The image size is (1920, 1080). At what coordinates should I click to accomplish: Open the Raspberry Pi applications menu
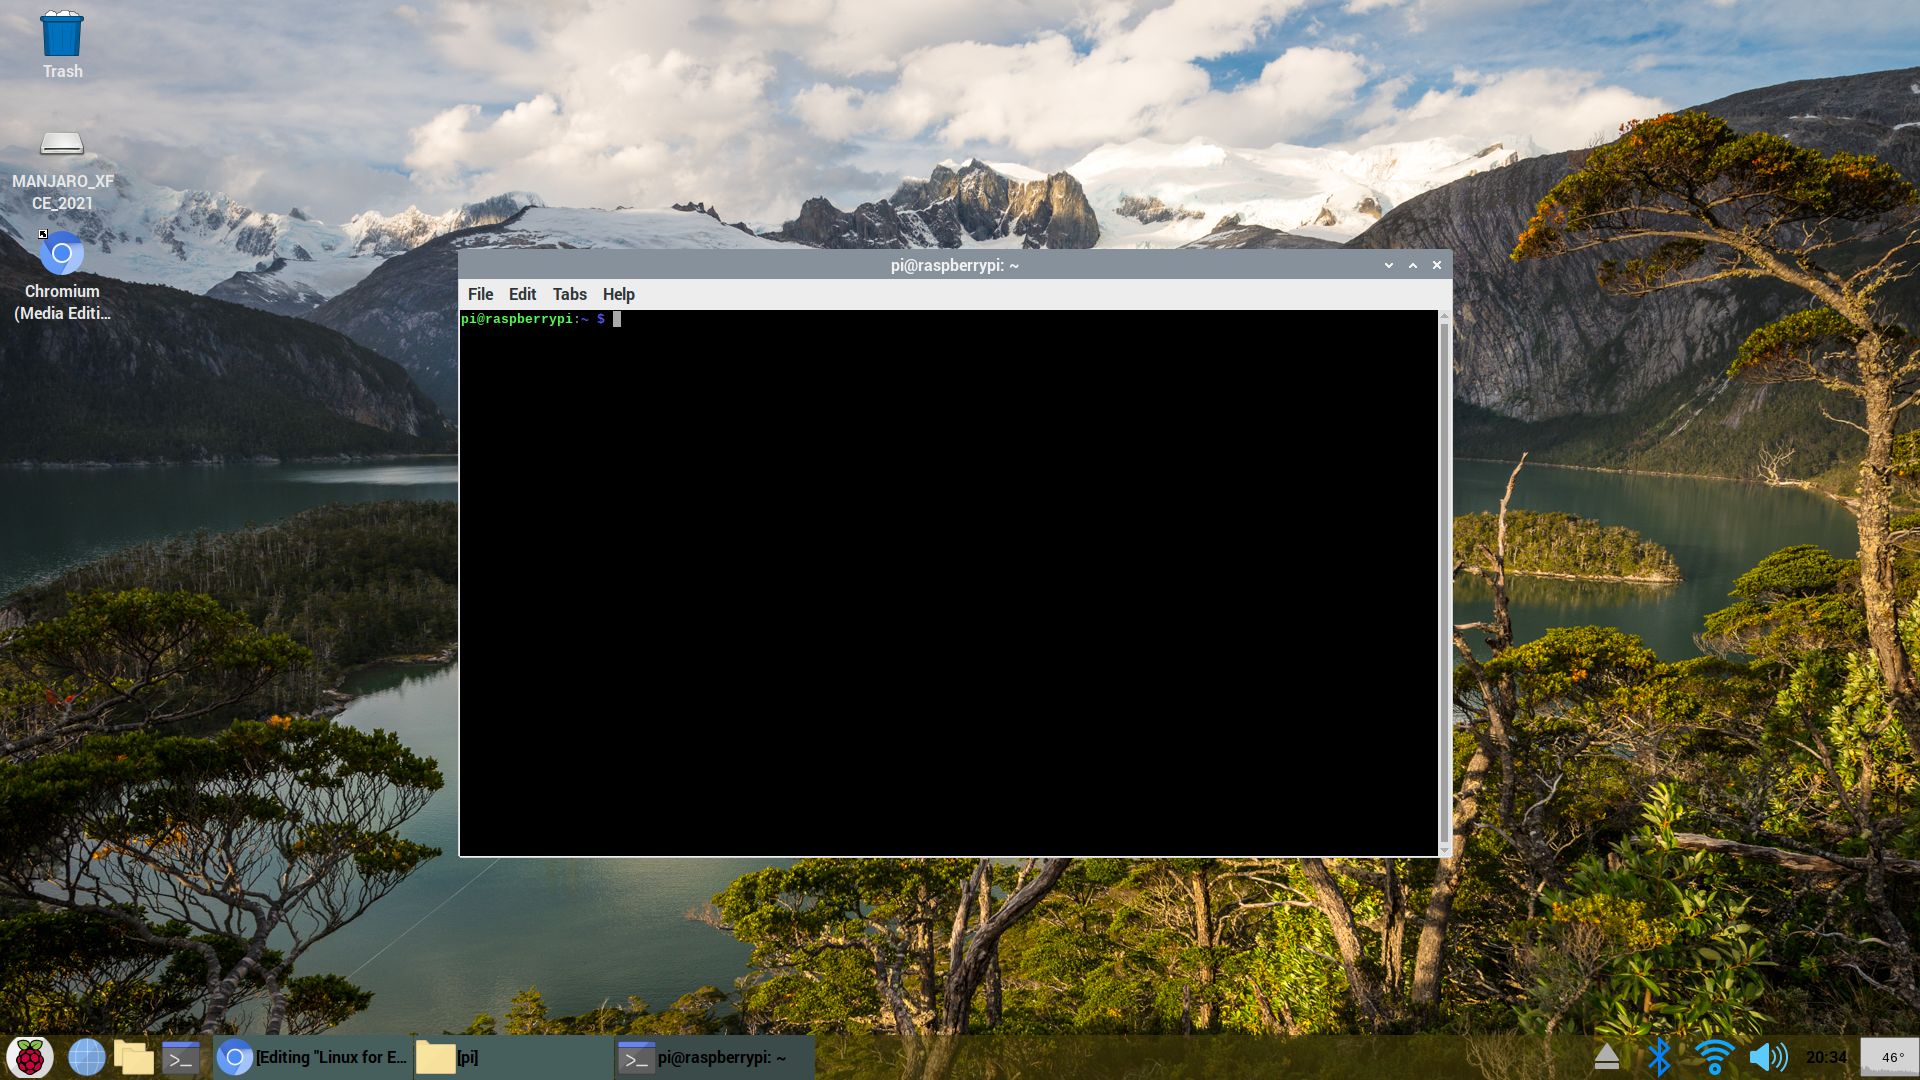30,1057
